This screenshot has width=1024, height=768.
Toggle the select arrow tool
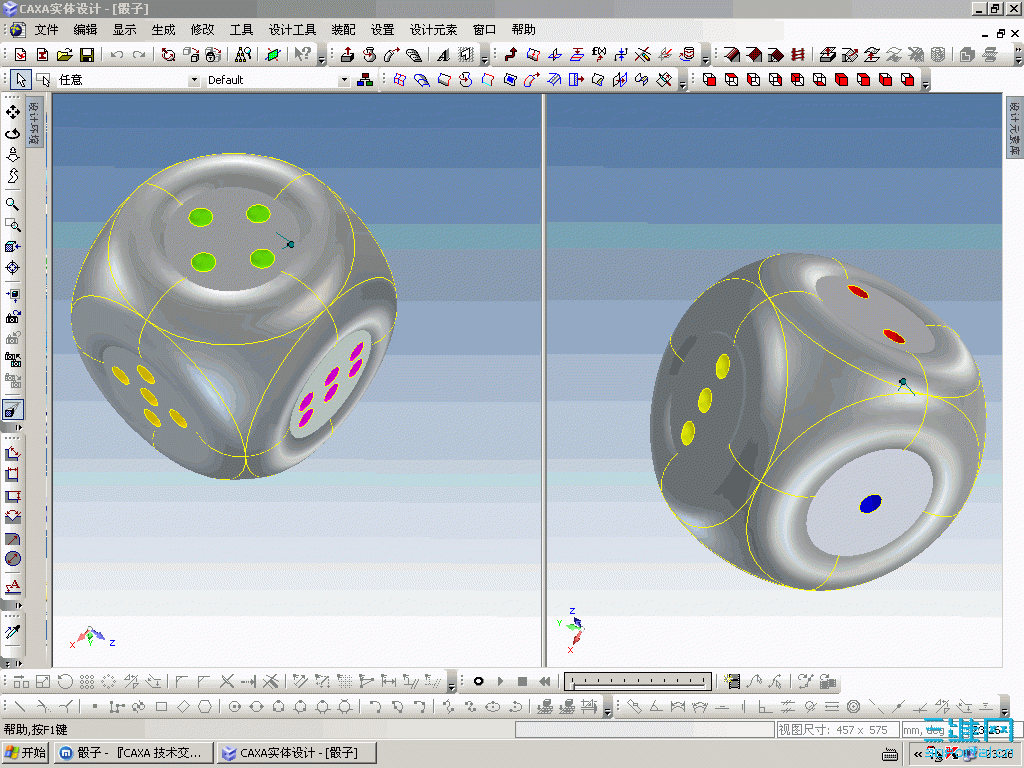pyautogui.click(x=21, y=80)
